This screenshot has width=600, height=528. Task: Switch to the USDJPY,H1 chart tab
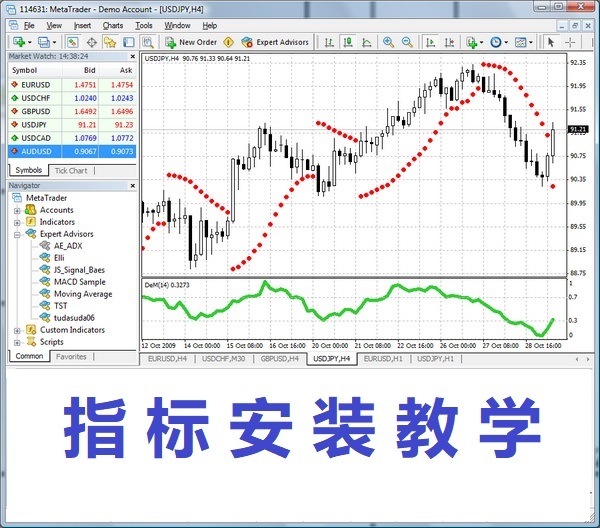click(x=435, y=359)
